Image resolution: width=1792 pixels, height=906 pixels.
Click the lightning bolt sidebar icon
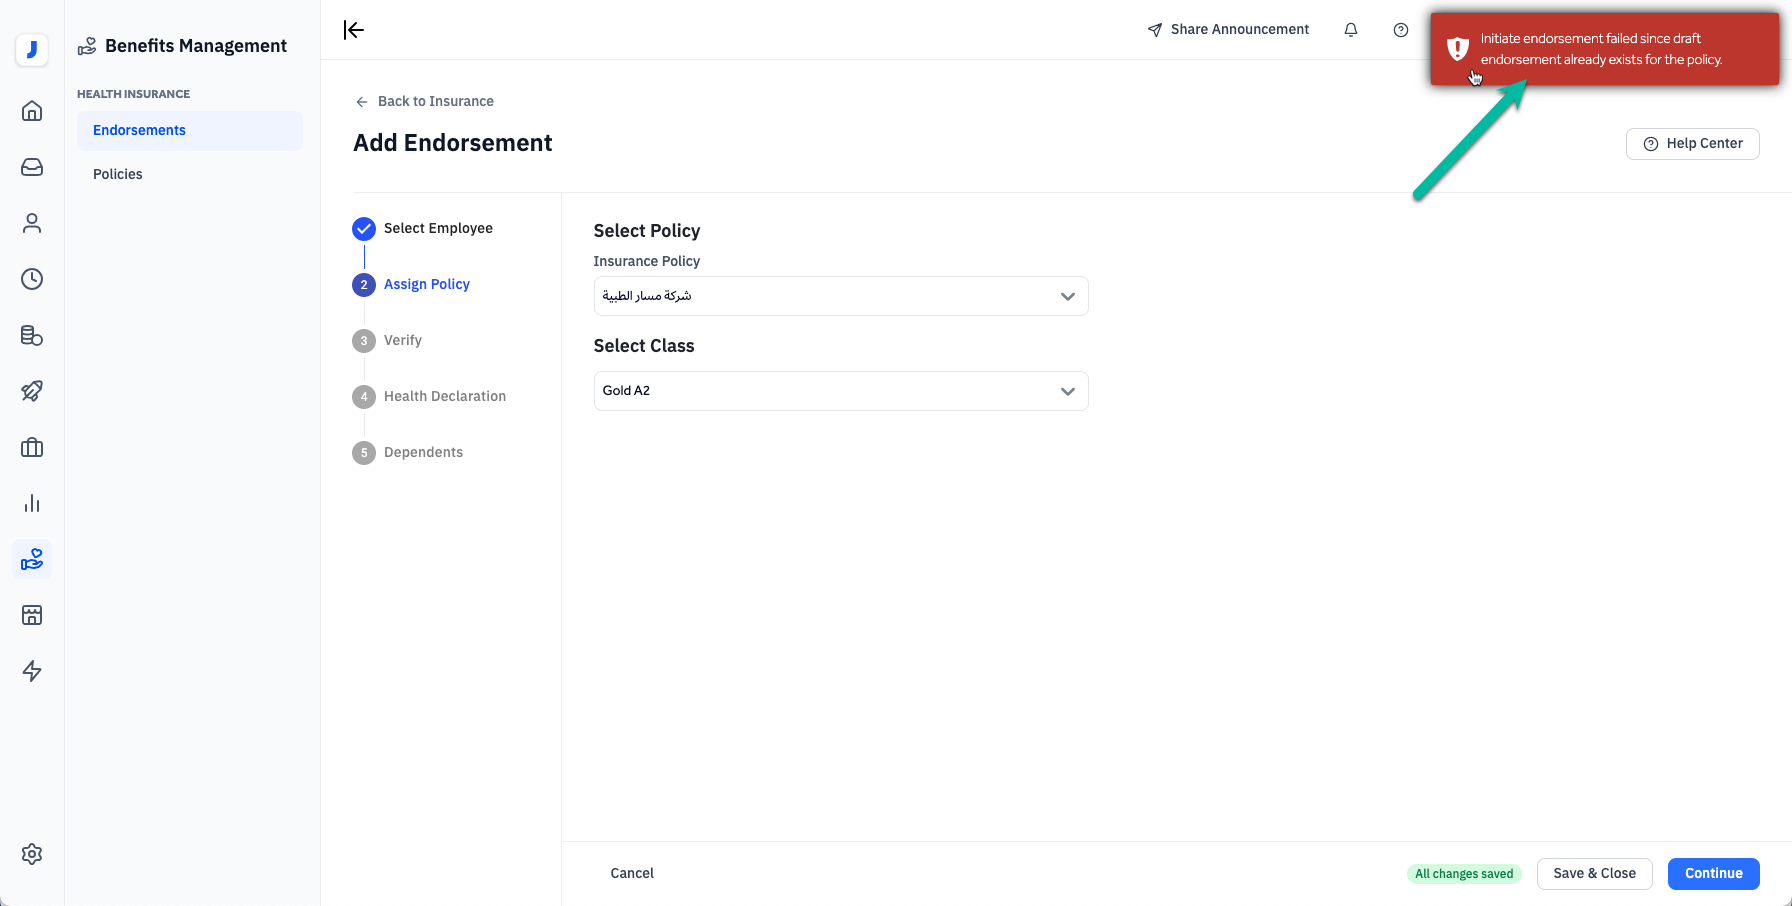(32, 671)
